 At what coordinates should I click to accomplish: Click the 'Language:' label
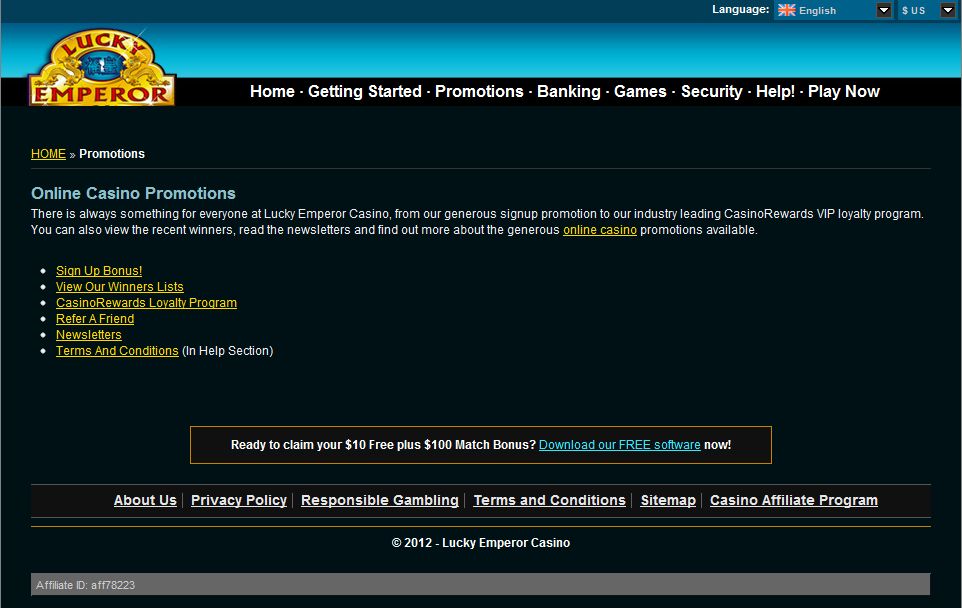click(741, 9)
